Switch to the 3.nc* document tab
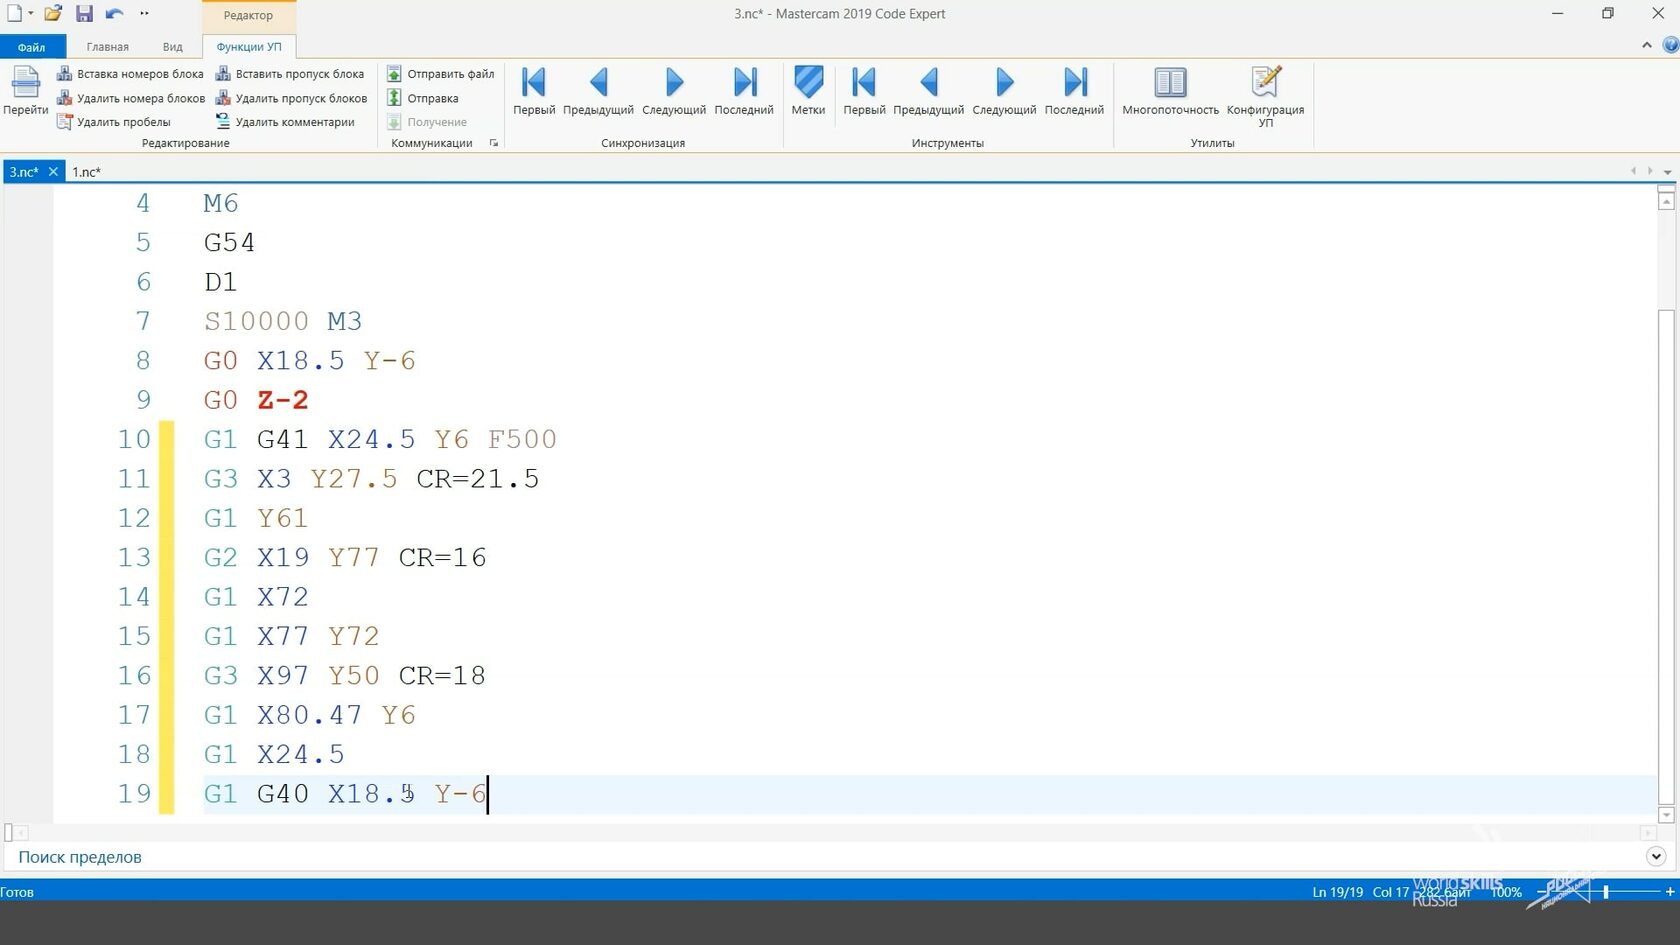This screenshot has width=1680, height=945. [x=24, y=172]
